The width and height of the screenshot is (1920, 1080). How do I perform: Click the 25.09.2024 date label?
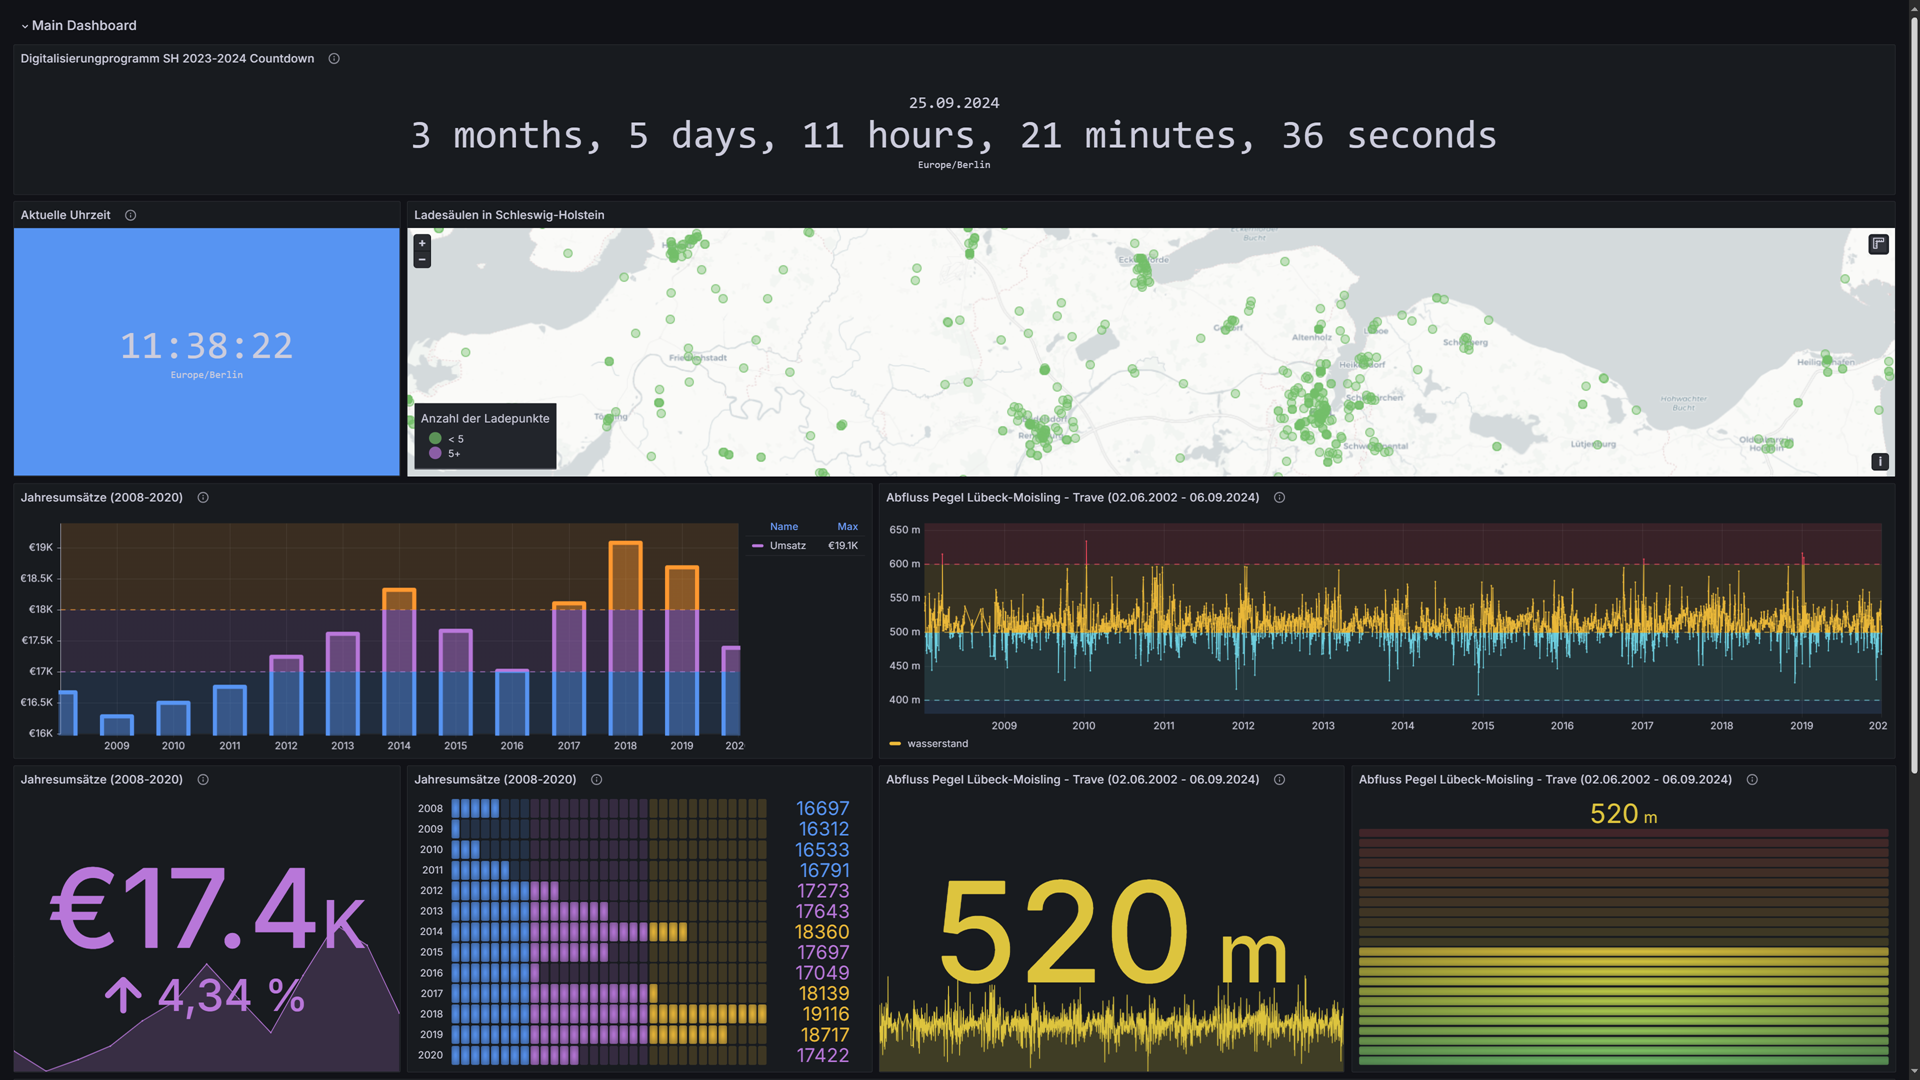tap(954, 103)
